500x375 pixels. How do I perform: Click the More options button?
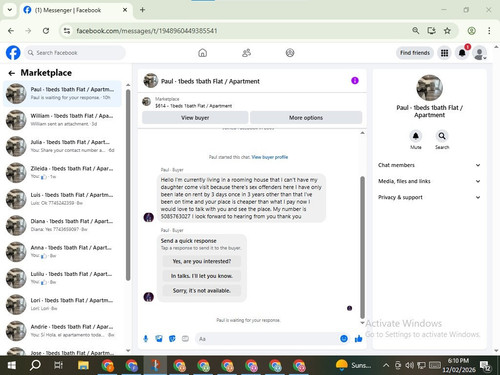tap(306, 118)
